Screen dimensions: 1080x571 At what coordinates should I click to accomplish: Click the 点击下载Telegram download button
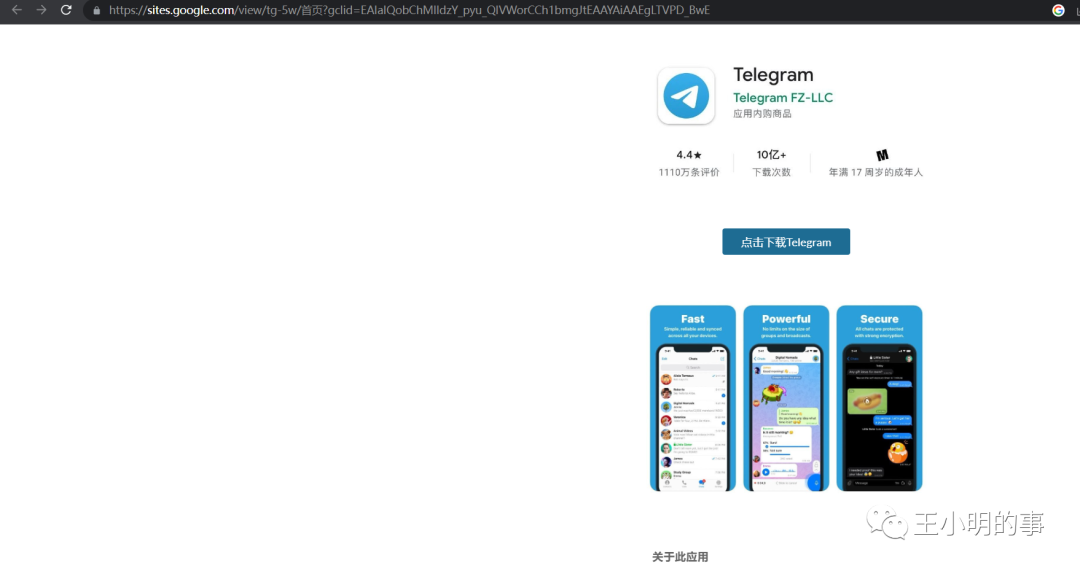(x=786, y=242)
